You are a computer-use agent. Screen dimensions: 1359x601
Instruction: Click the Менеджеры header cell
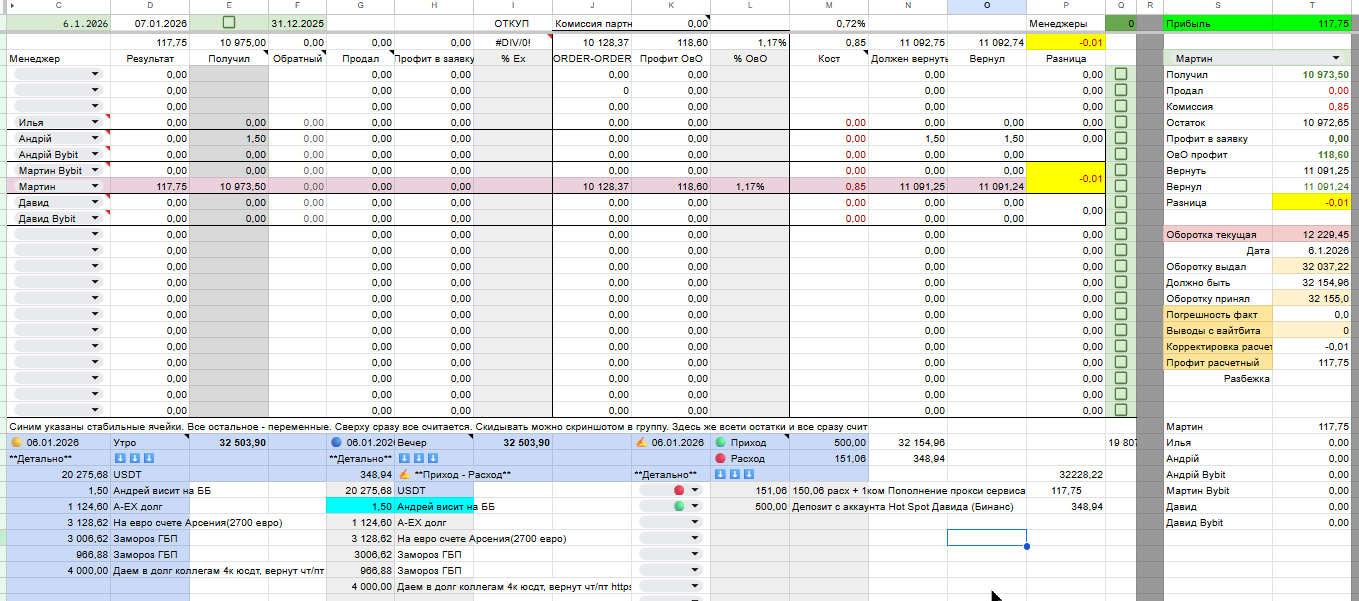1066,22
